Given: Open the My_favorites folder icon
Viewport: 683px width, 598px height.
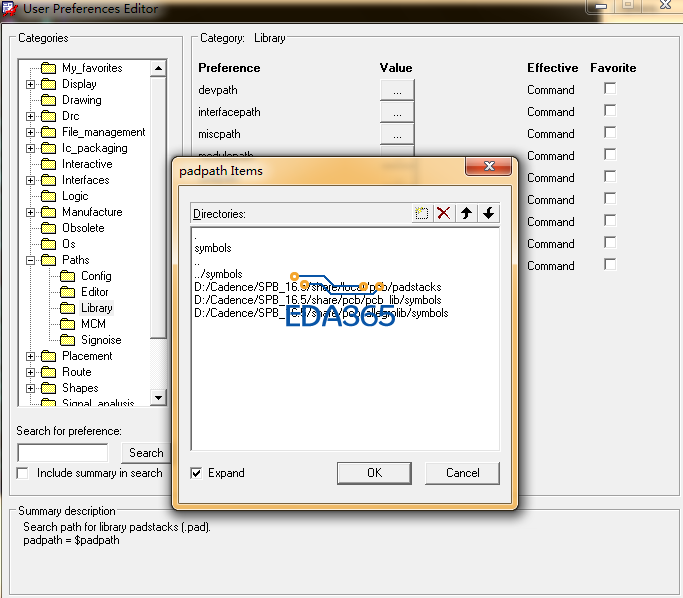Looking at the screenshot, I should point(48,68).
